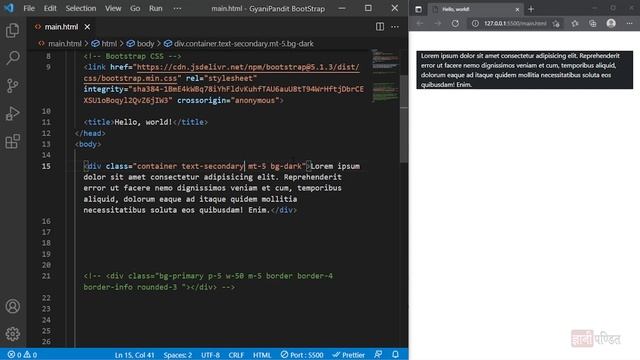Open the File menu

29,8
